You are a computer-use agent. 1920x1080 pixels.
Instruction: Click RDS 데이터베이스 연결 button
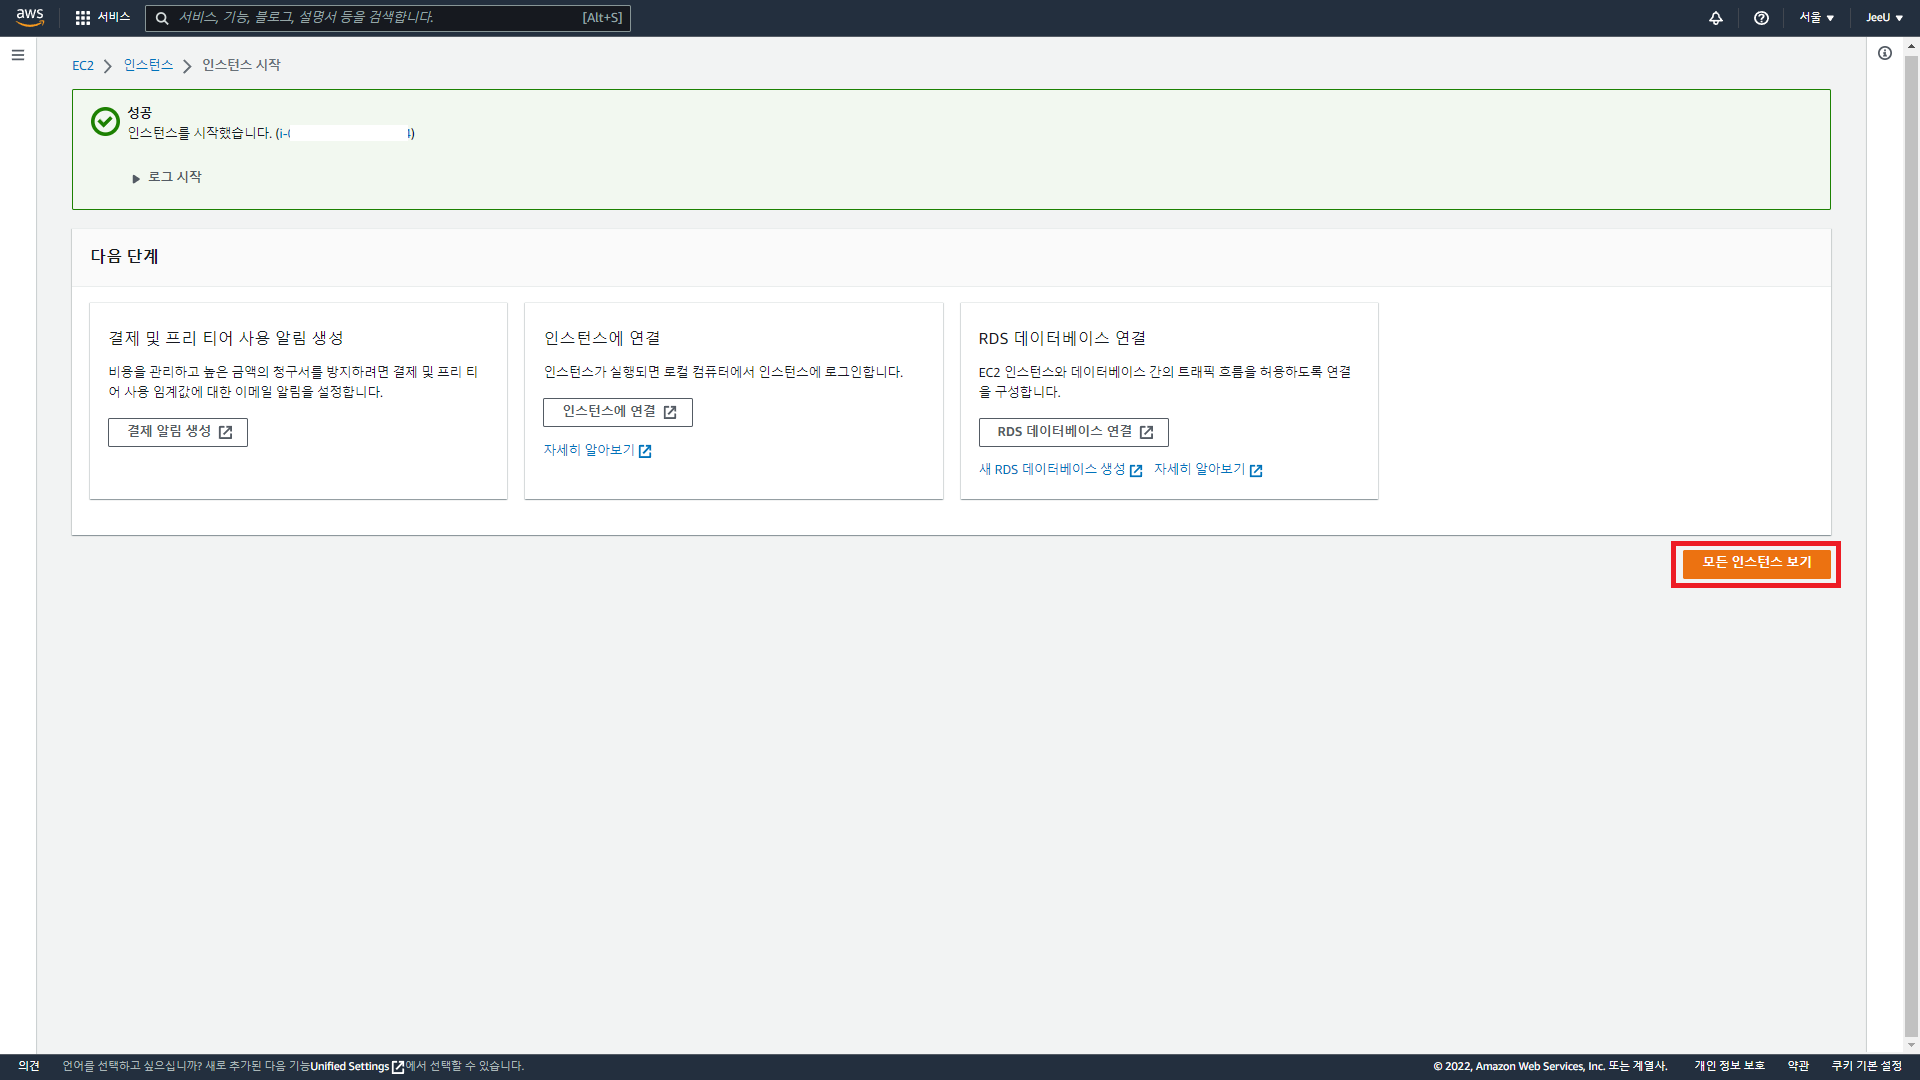[1073, 432]
